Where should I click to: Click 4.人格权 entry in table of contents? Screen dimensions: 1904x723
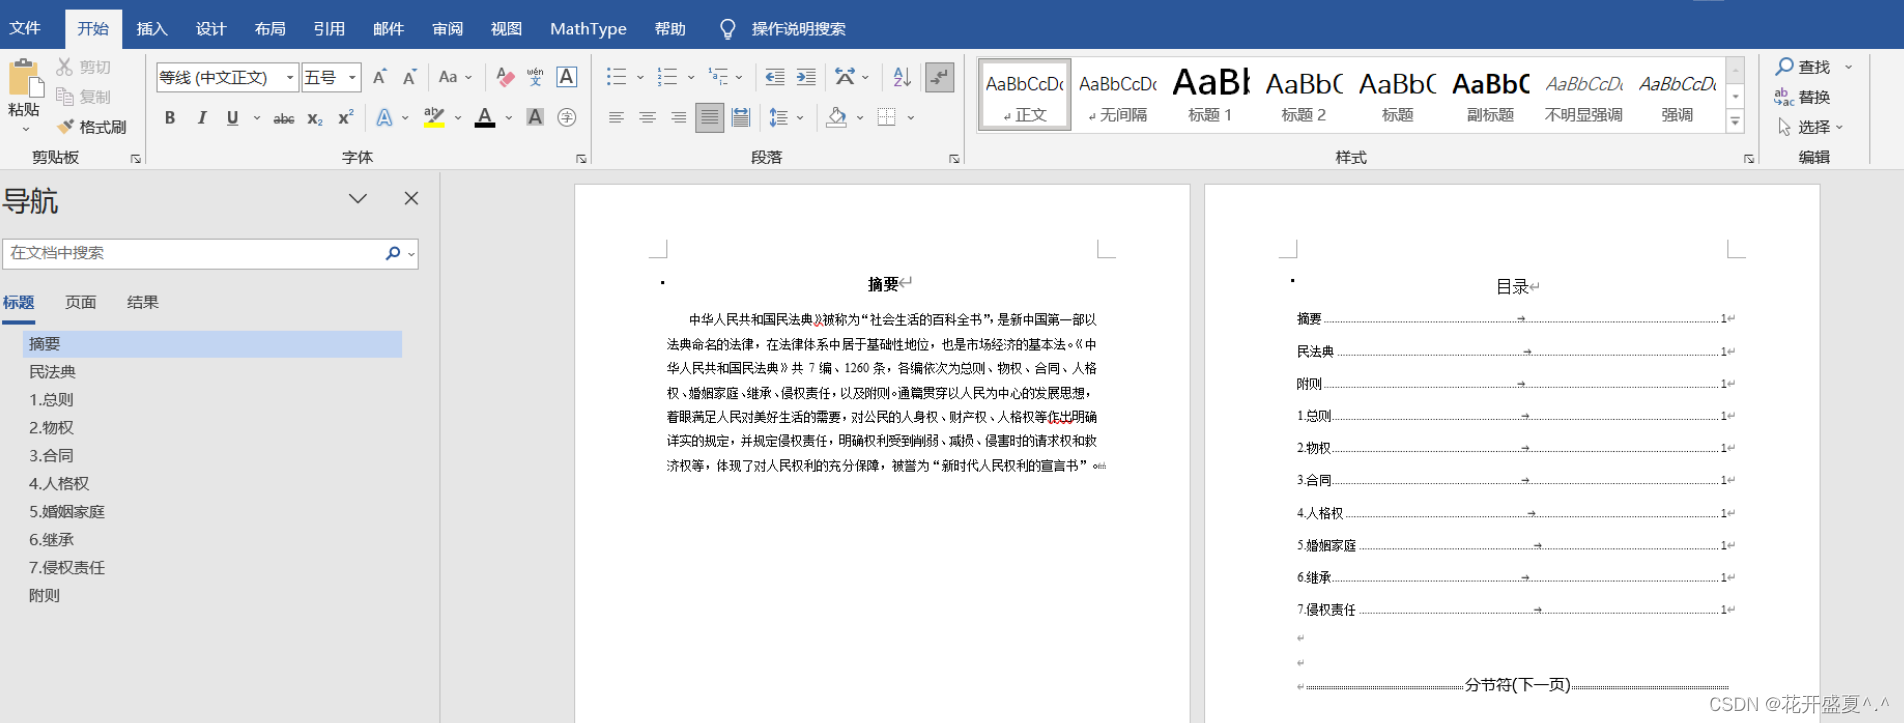(x=1515, y=513)
